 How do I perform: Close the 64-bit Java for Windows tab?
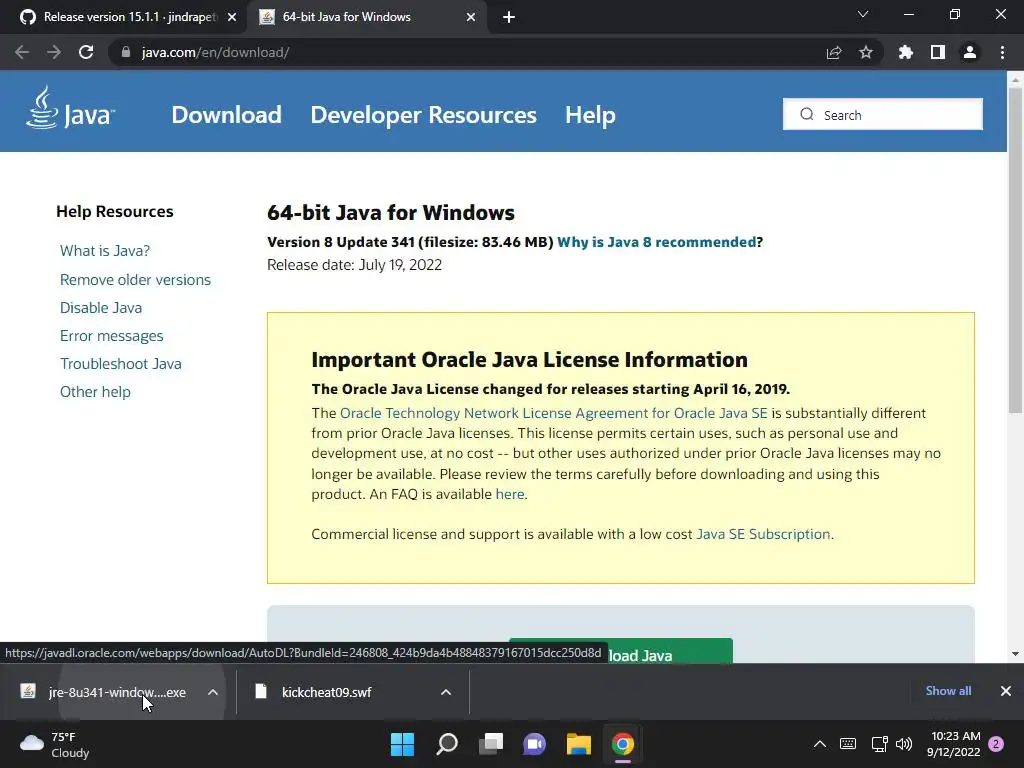471,17
